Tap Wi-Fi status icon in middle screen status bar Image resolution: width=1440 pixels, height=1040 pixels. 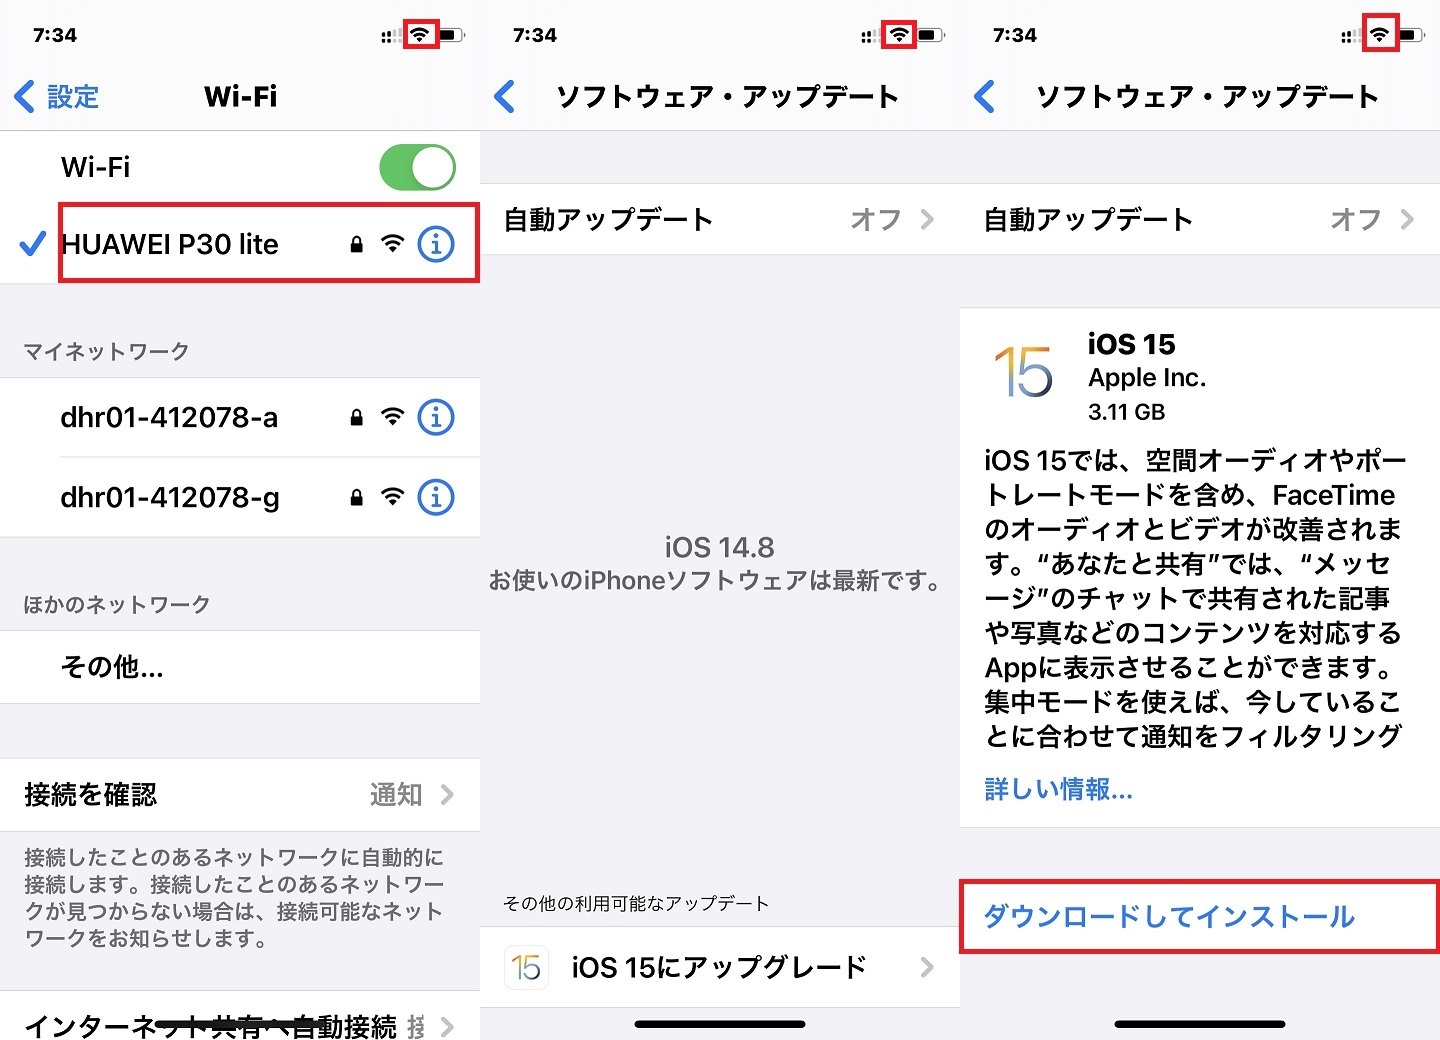pos(900,35)
